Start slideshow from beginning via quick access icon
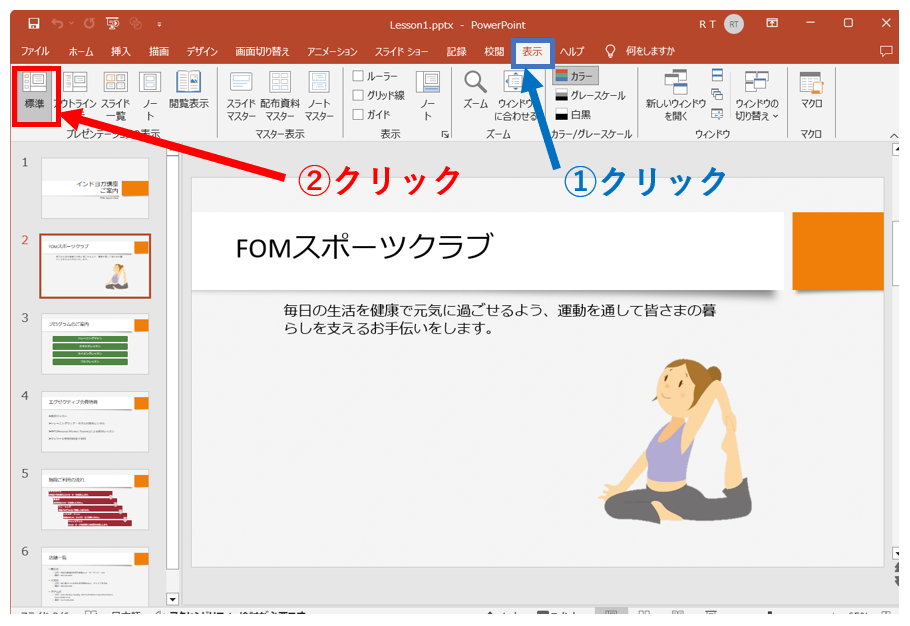Screen dimensions: 910x626 coord(113,24)
